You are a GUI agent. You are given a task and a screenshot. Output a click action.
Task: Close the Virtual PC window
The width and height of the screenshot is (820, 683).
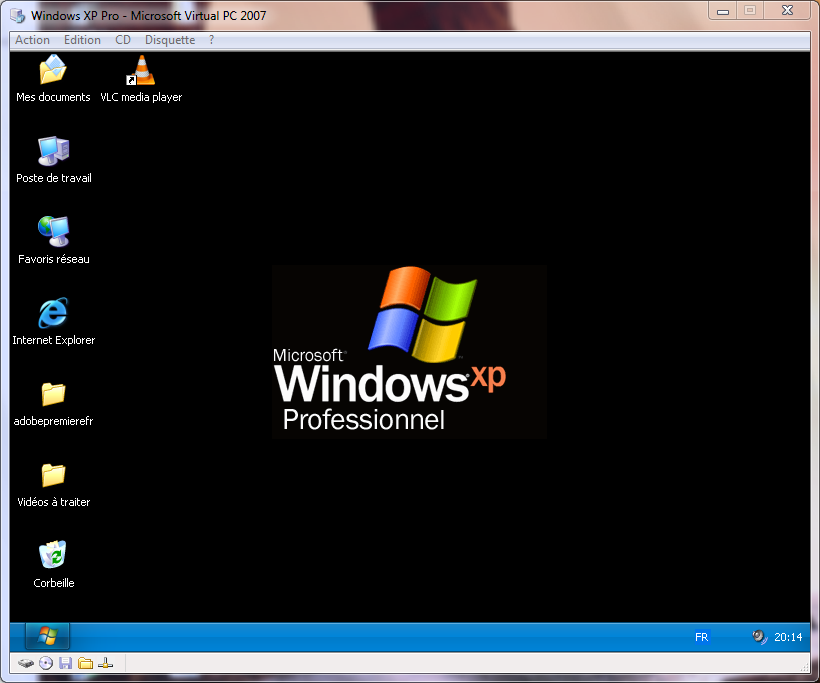(x=788, y=10)
